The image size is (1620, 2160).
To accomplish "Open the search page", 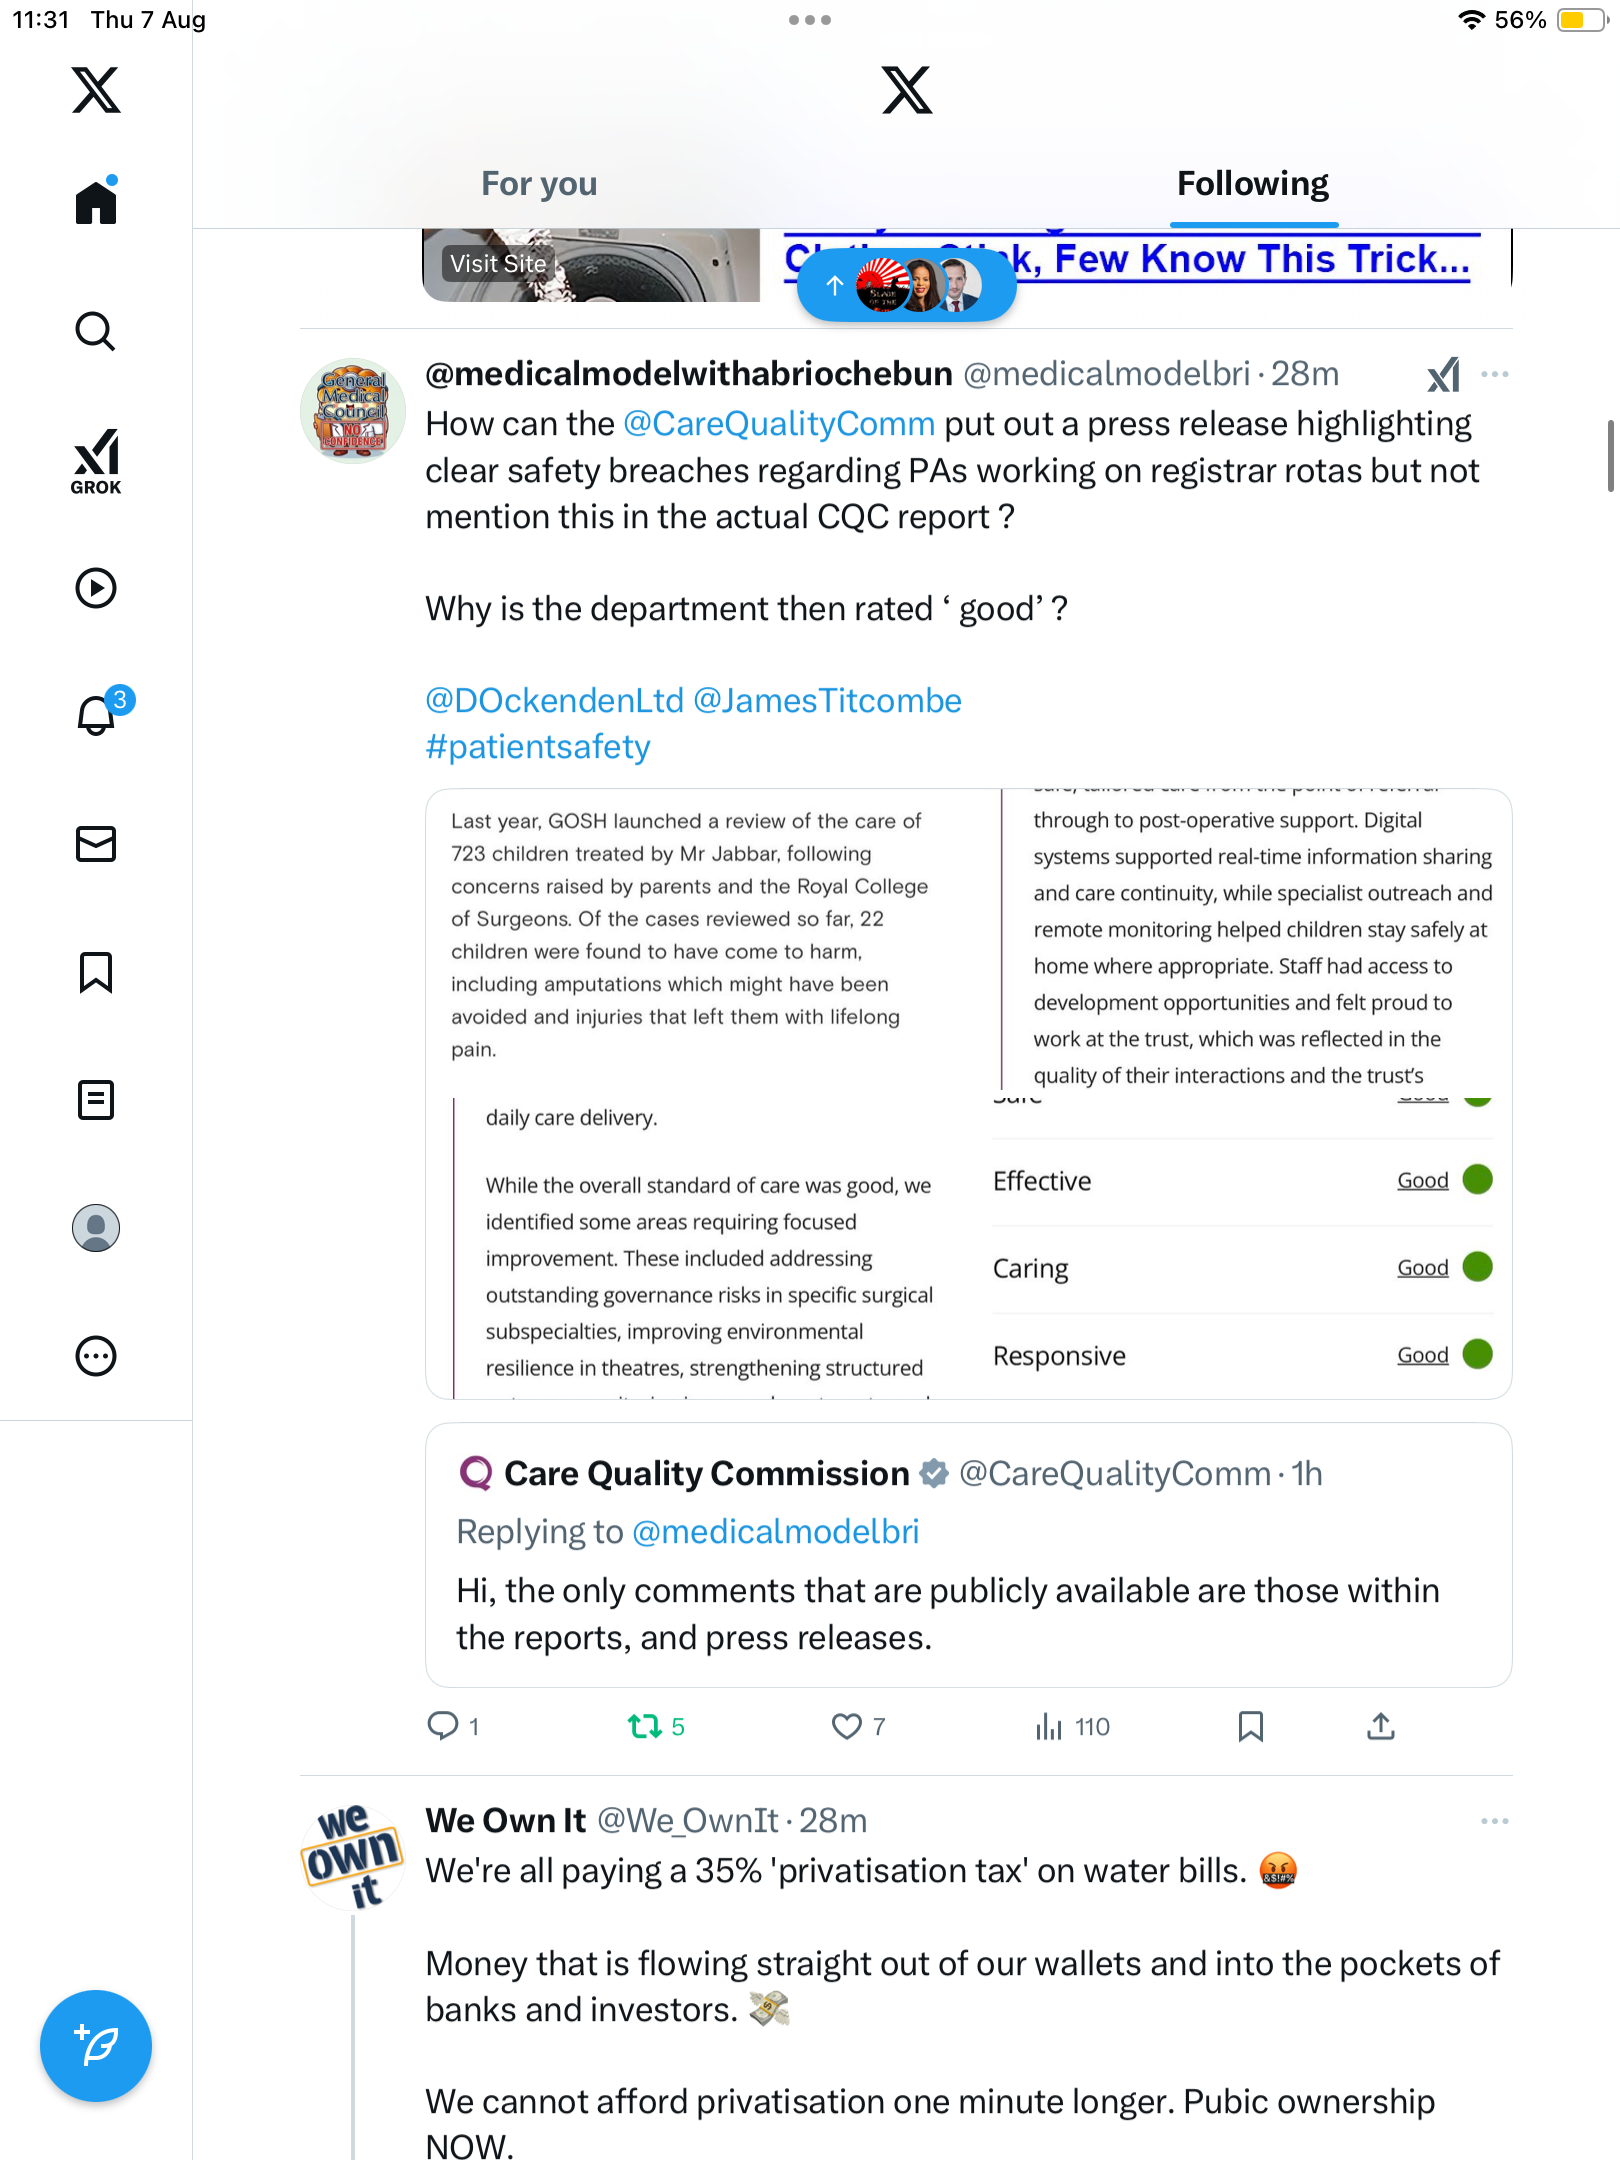I will click(96, 331).
